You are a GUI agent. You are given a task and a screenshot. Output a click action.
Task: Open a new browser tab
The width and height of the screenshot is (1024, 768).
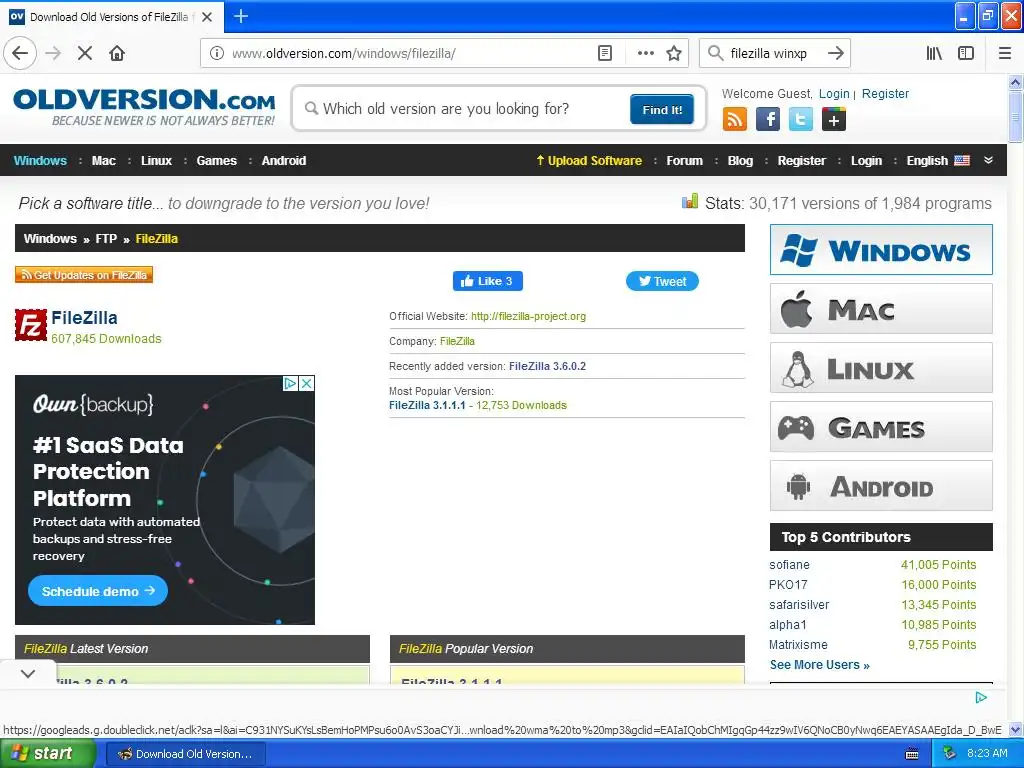(241, 16)
